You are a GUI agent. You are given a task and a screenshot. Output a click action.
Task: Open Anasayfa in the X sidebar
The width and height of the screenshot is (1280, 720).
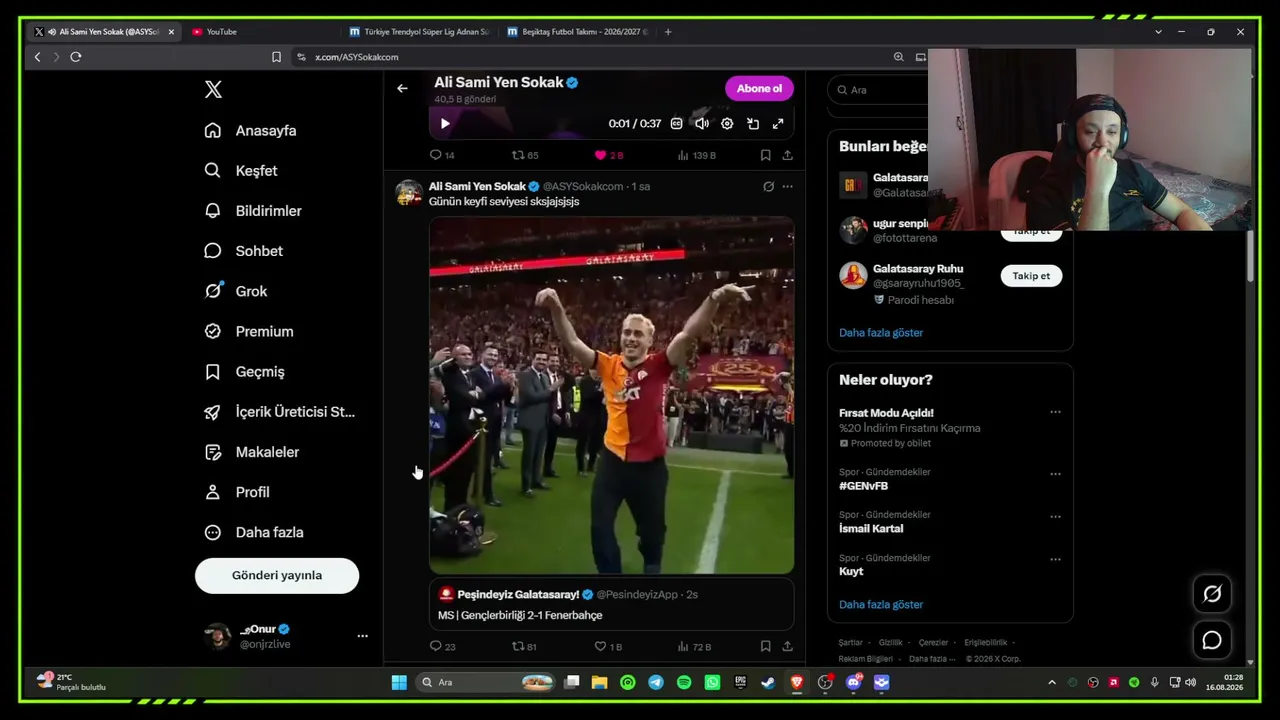(x=250, y=130)
